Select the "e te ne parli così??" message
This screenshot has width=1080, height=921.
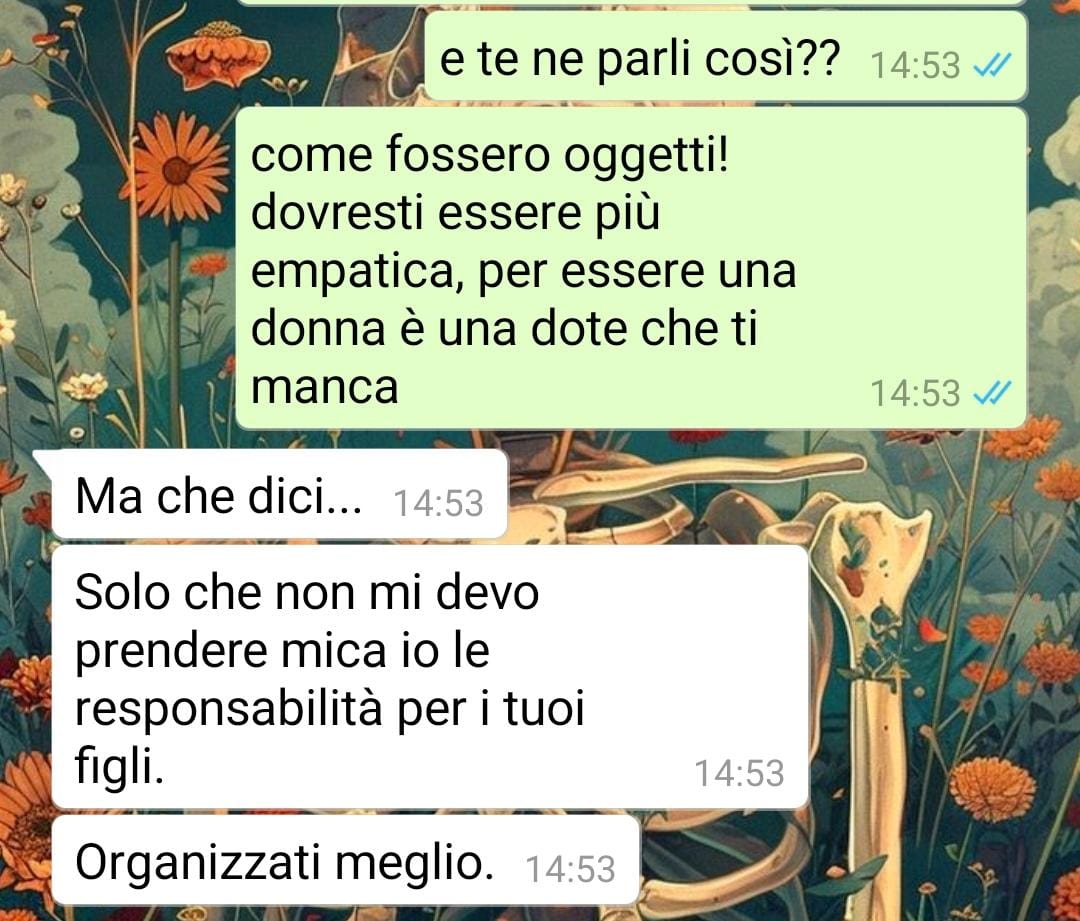(x=726, y=56)
